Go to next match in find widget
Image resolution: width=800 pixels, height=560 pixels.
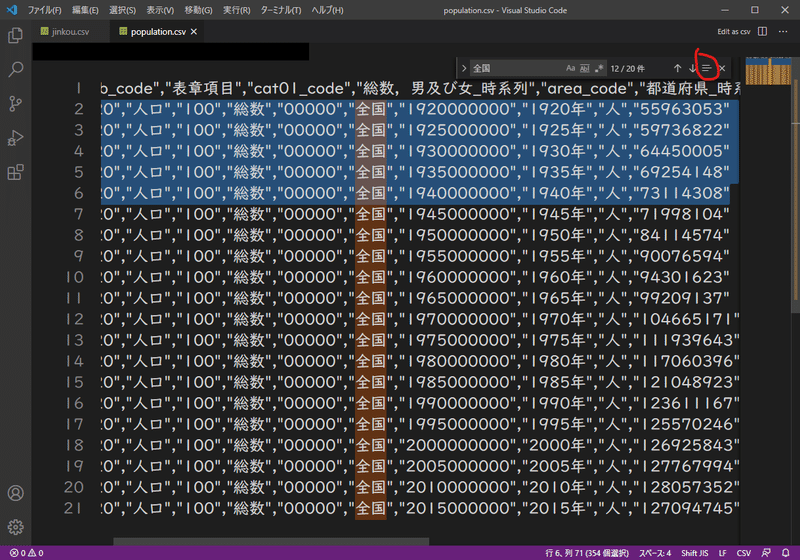tap(692, 68)
